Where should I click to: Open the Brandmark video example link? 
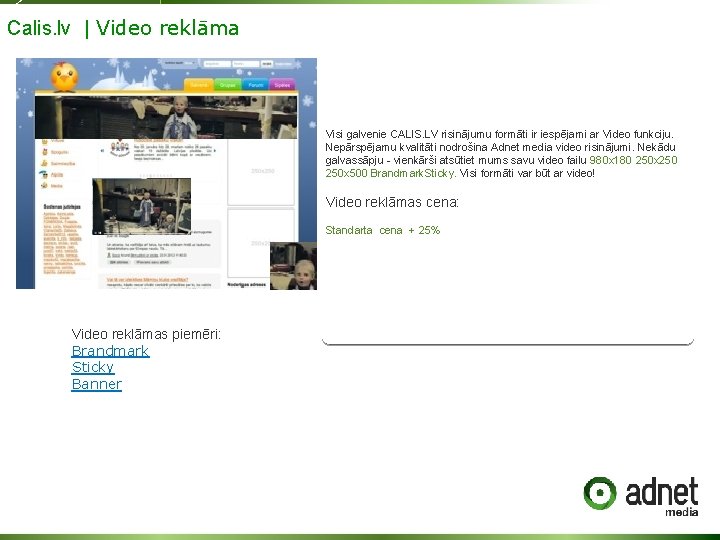110,351
